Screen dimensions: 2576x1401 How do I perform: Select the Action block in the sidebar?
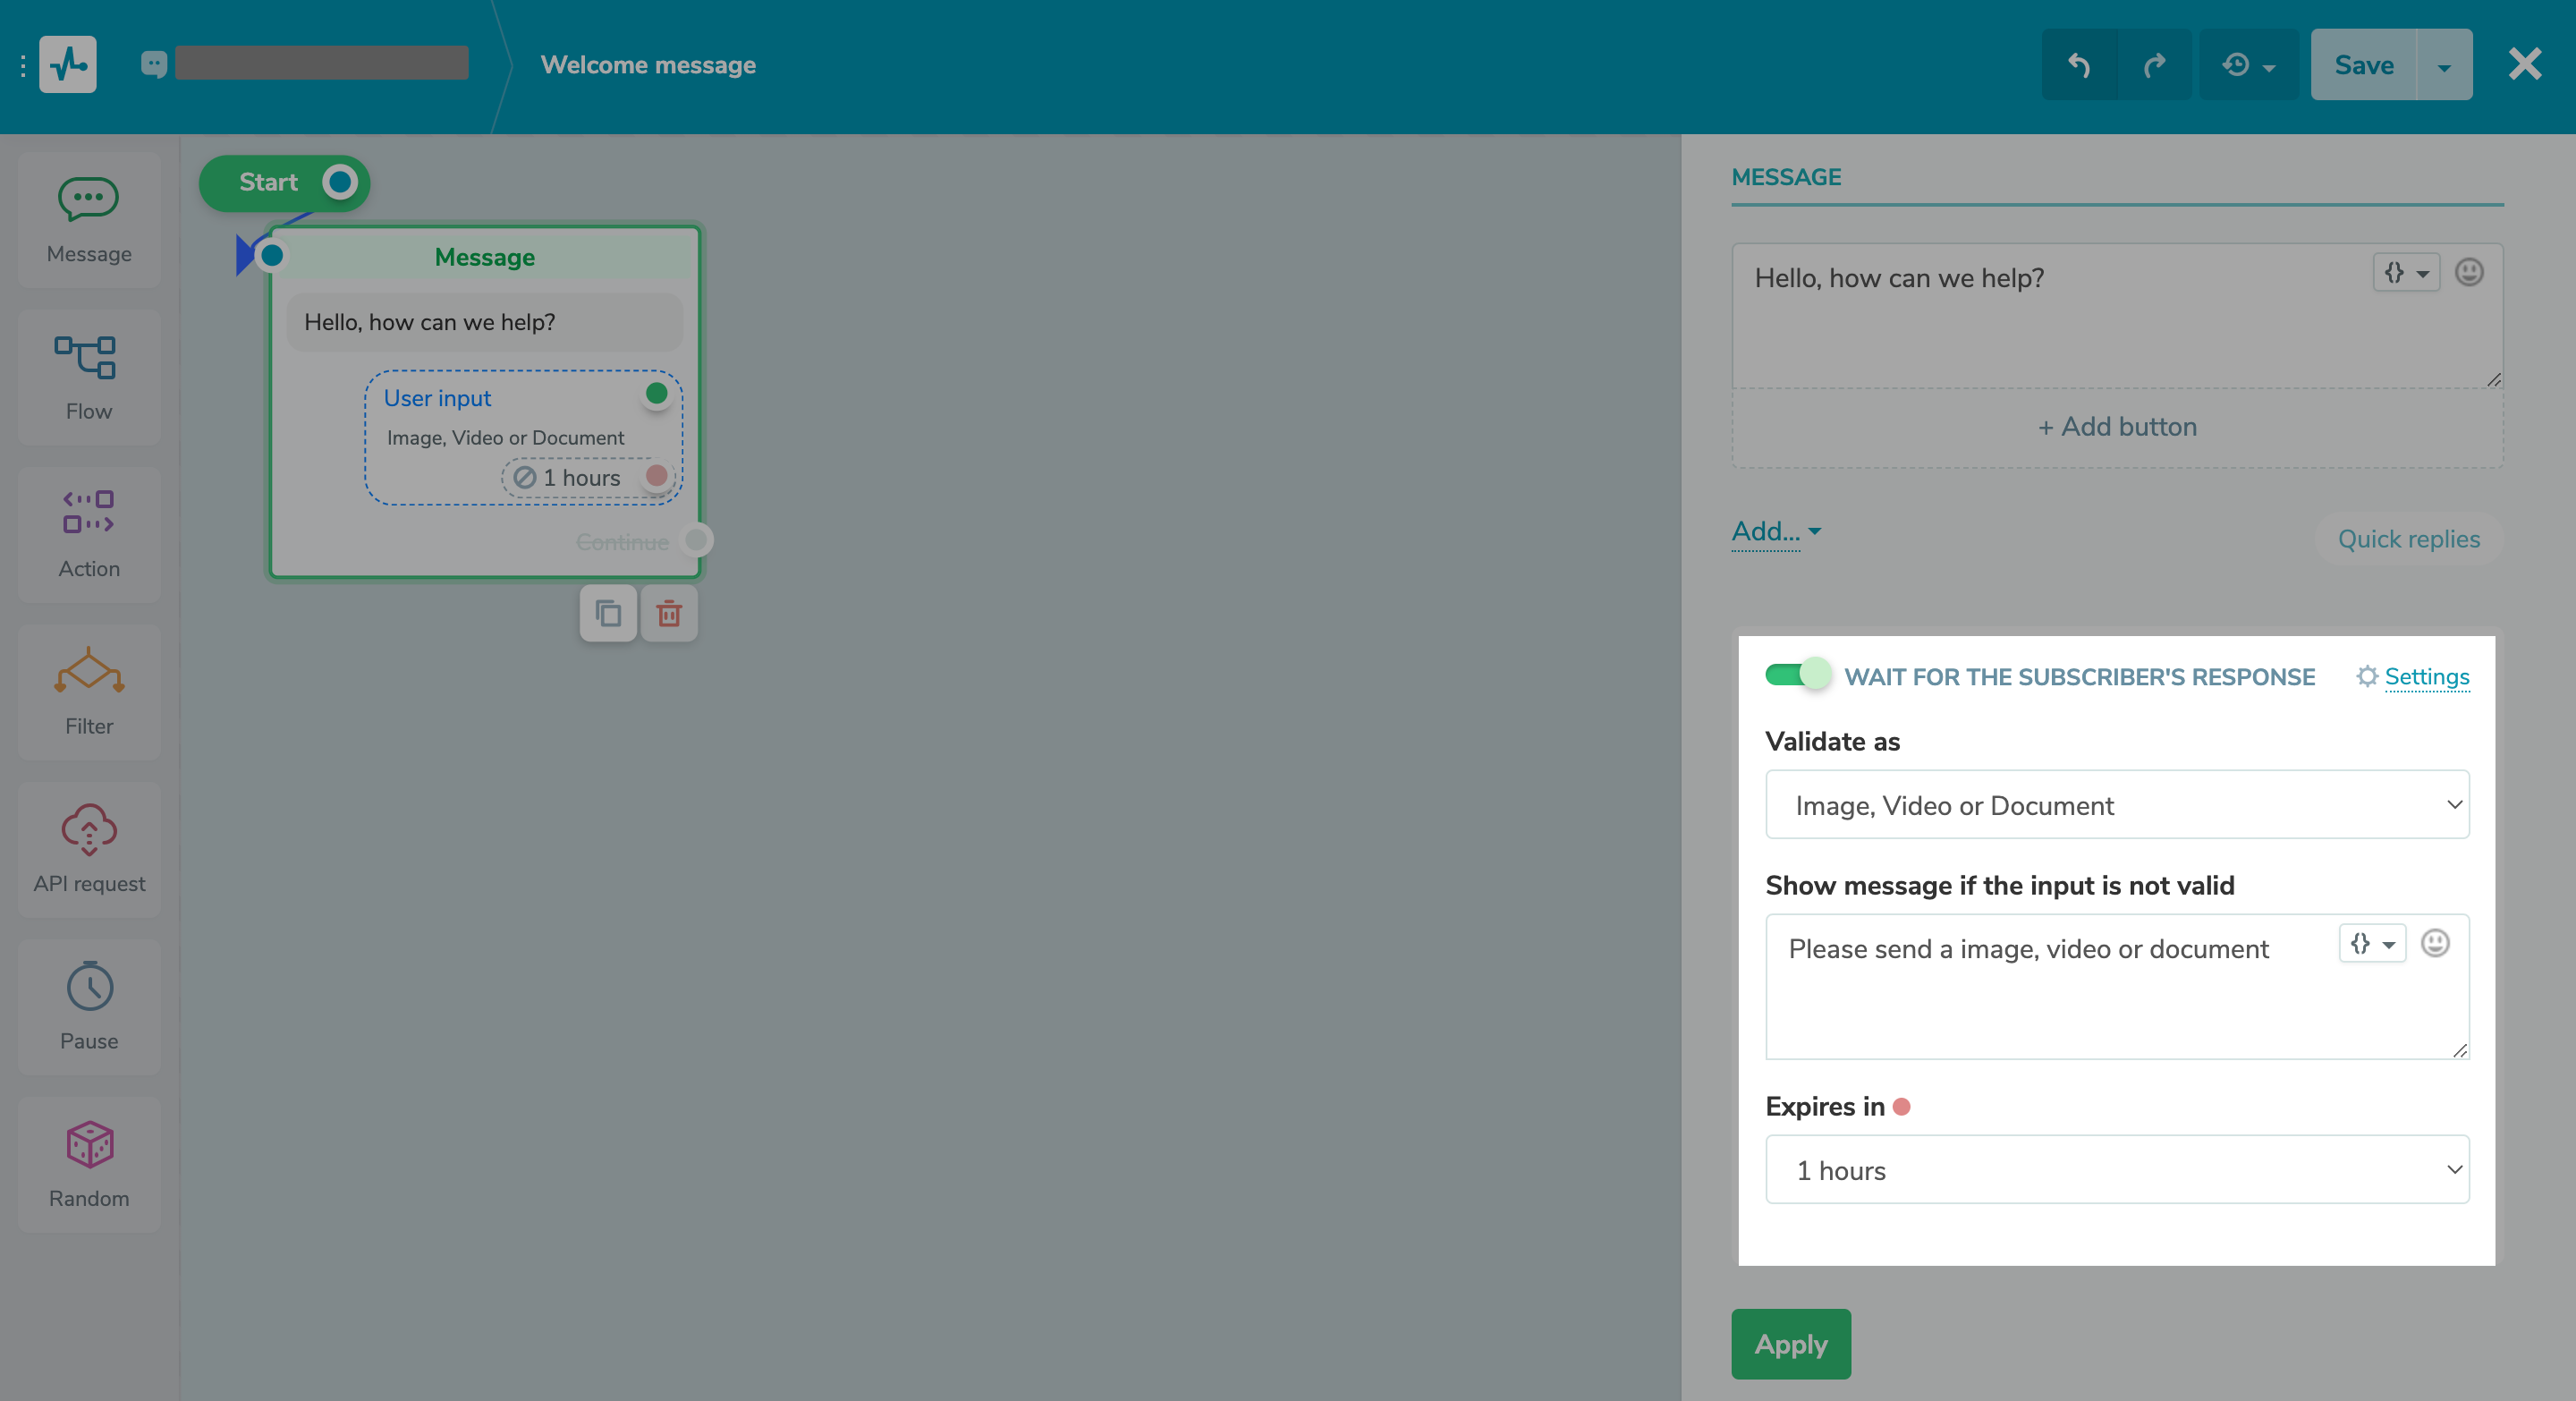(x=88, y=534)
